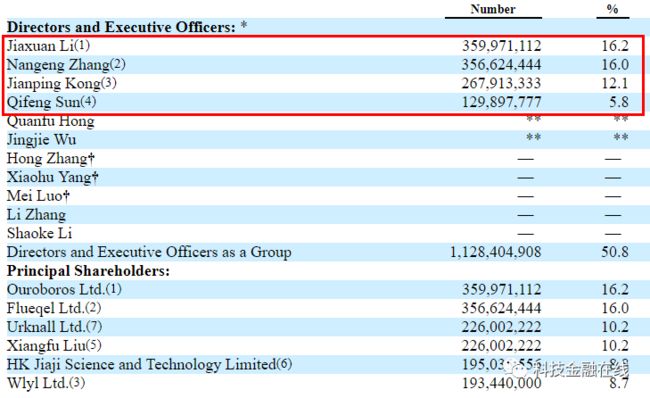Select 16.0 in the Flueqel Ltd. row
Image resolution: width=650 pixels, height=398 pixels.
click(x=615, y=308)
